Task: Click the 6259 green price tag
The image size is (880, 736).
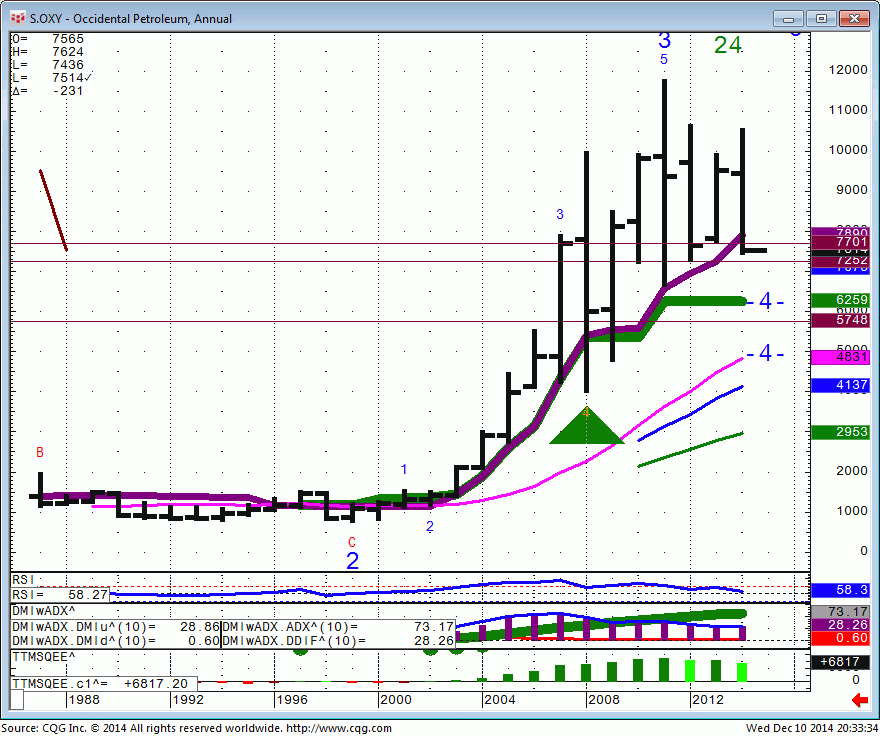Action: tap(840, 300)
